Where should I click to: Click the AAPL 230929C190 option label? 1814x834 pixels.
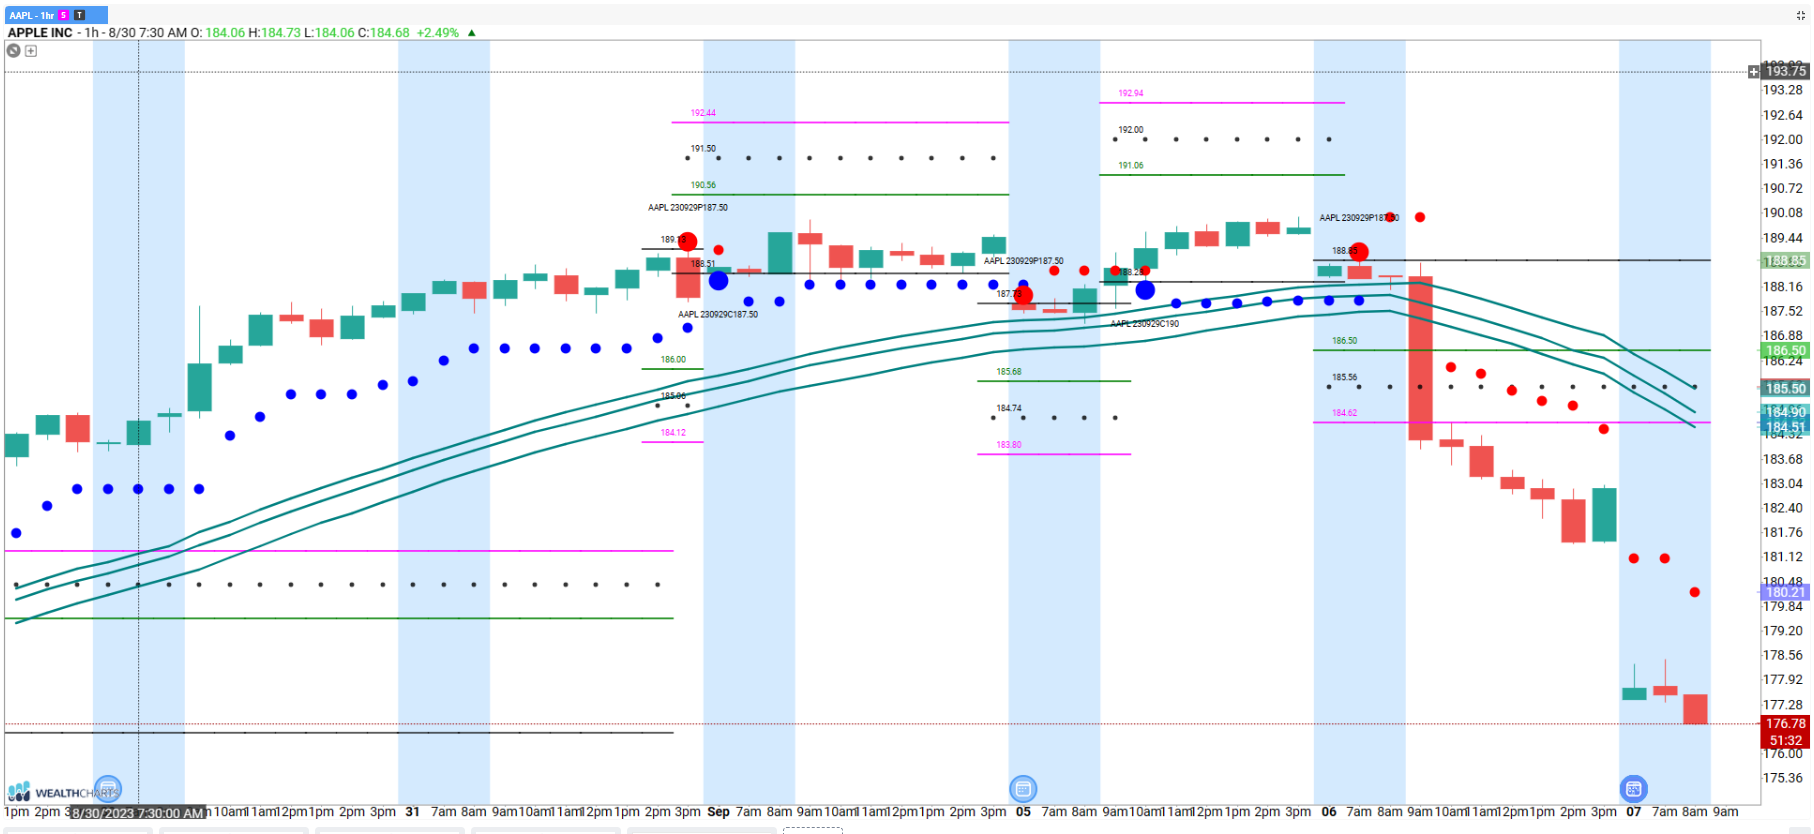[x=1145, y=324]
